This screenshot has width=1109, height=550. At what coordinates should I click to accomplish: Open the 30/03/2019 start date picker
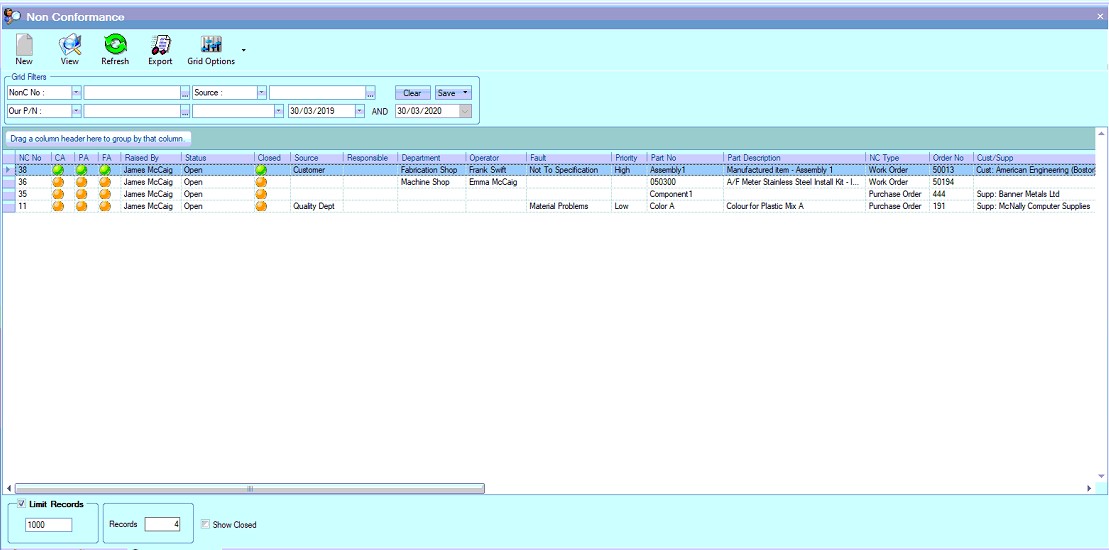click(360, 111)
